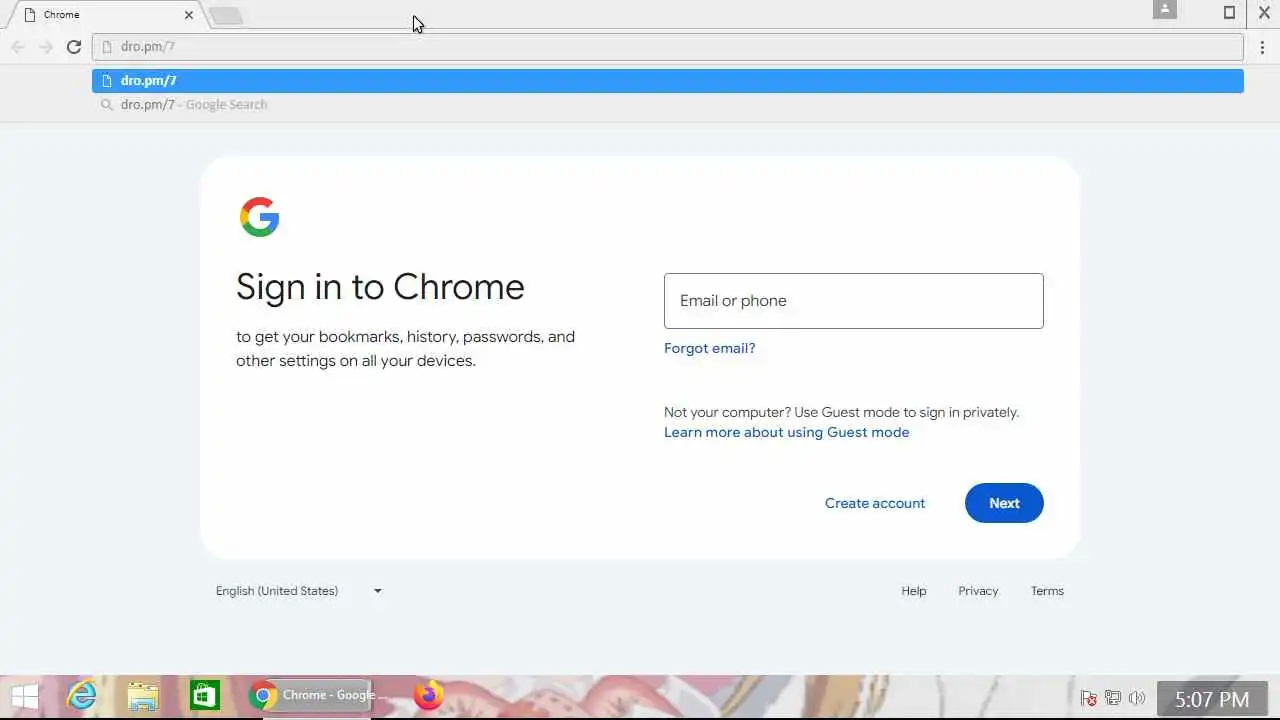Screen dimensions: 1280x720
Task: Maximize the Chrome window
Action: (1229, 13)
